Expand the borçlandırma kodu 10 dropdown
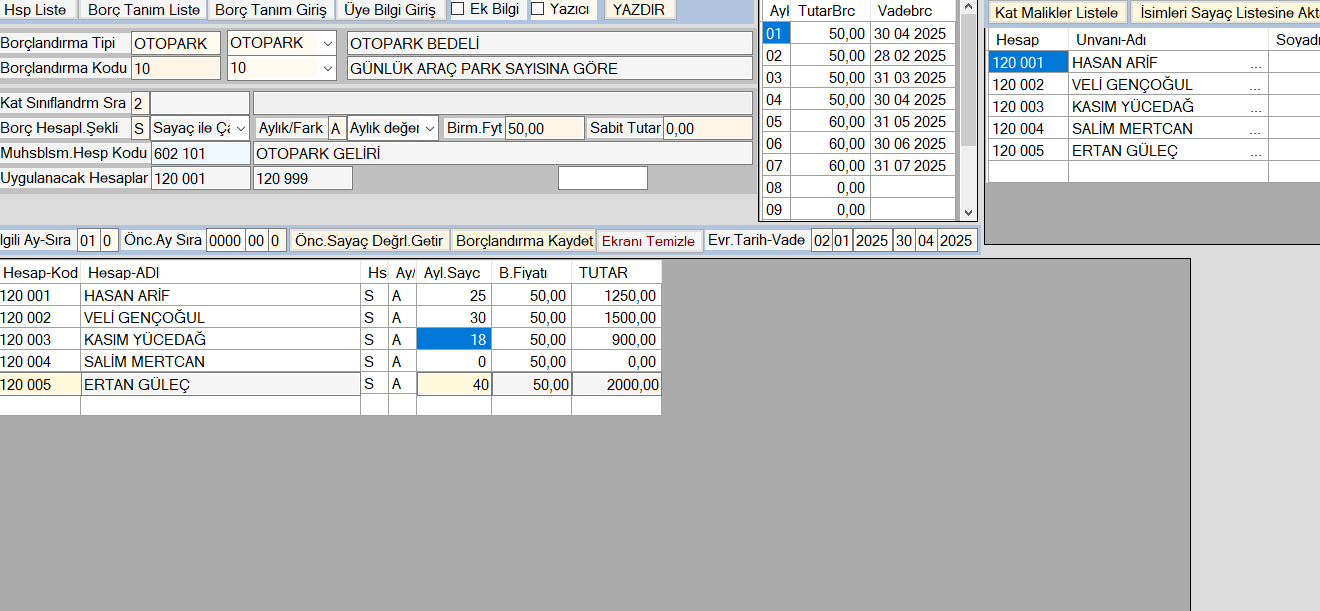This screenshot has height=611, width=1320. coord(328,69)
